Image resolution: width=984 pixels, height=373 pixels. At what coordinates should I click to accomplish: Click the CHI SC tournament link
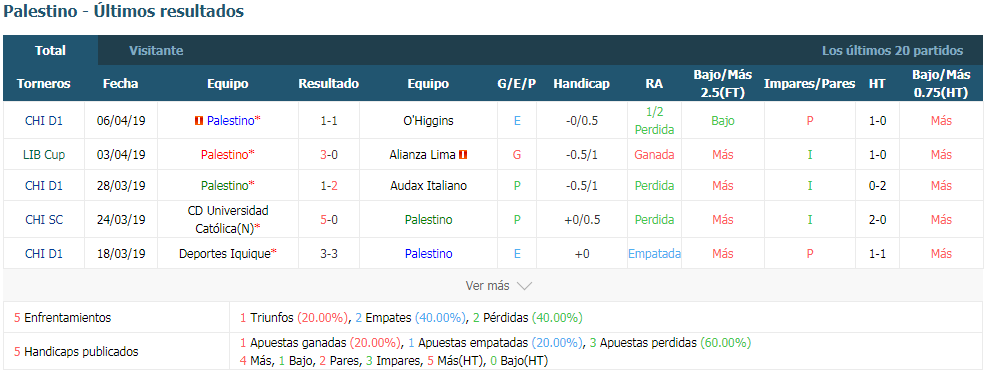pos(44,220)
